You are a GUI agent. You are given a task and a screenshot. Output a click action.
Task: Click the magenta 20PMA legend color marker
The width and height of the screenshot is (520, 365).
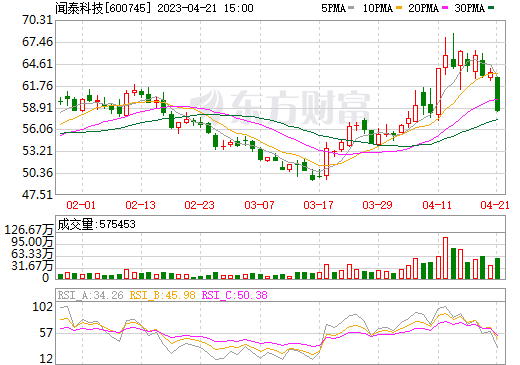click(445, 8)
